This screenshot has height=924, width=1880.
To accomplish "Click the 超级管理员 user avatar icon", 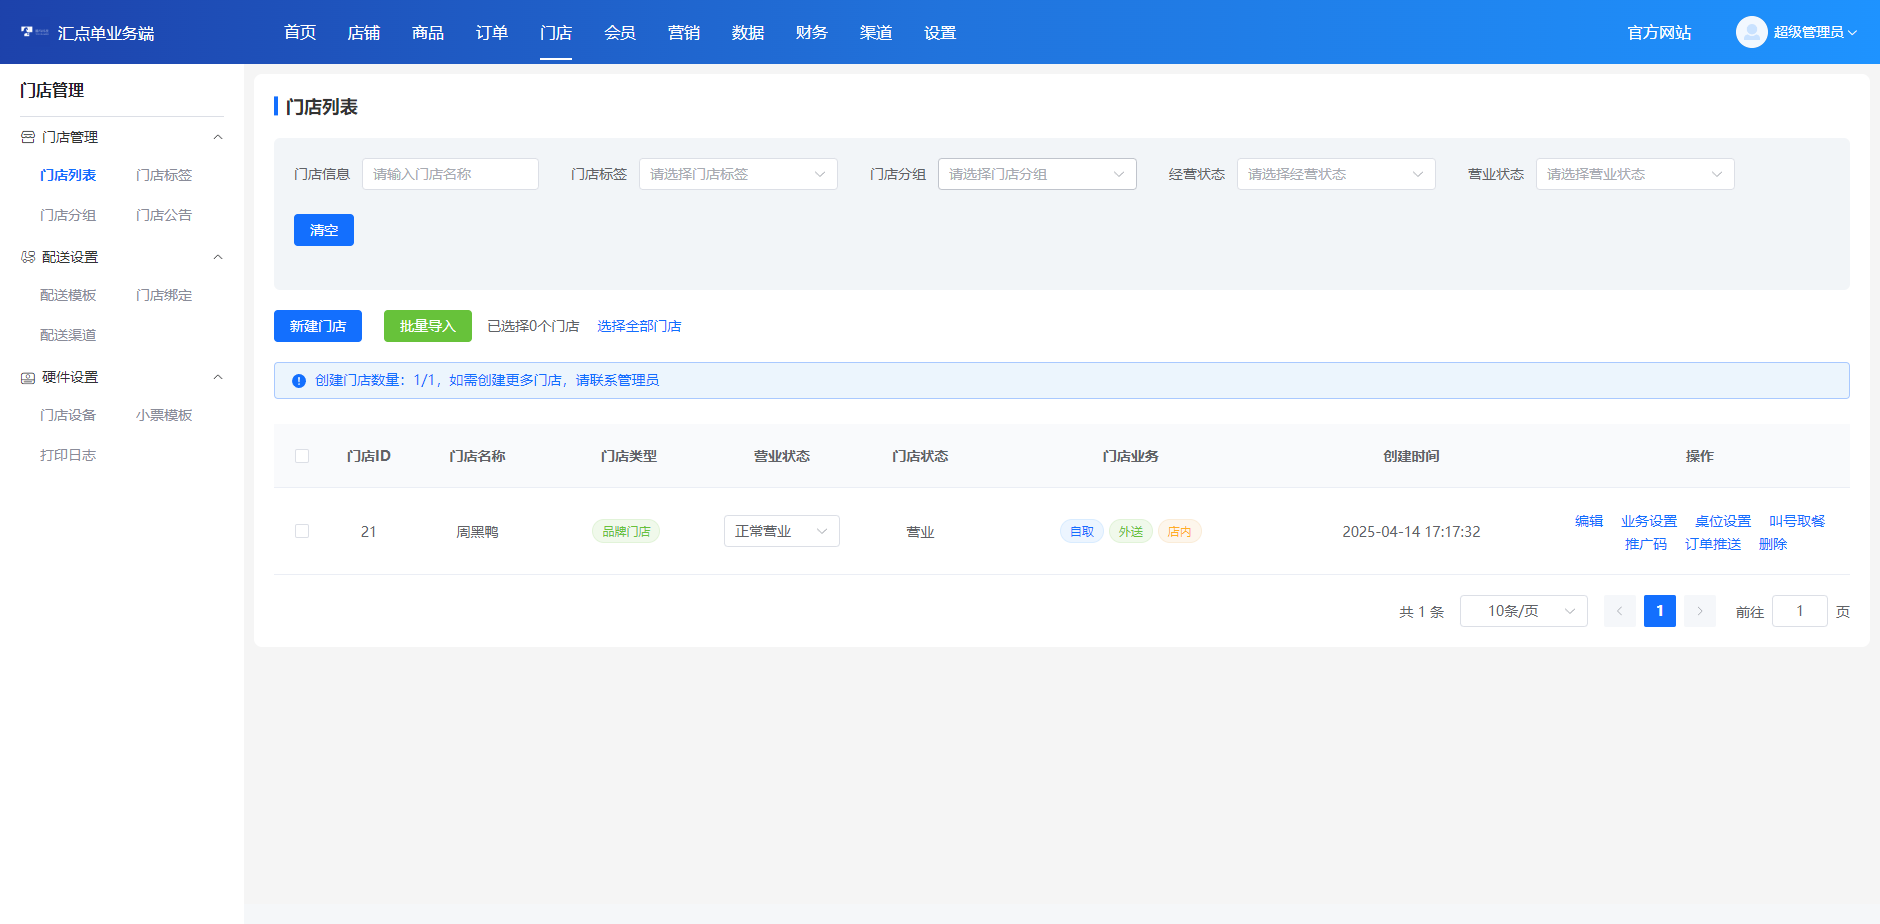I will point(1751,32).
